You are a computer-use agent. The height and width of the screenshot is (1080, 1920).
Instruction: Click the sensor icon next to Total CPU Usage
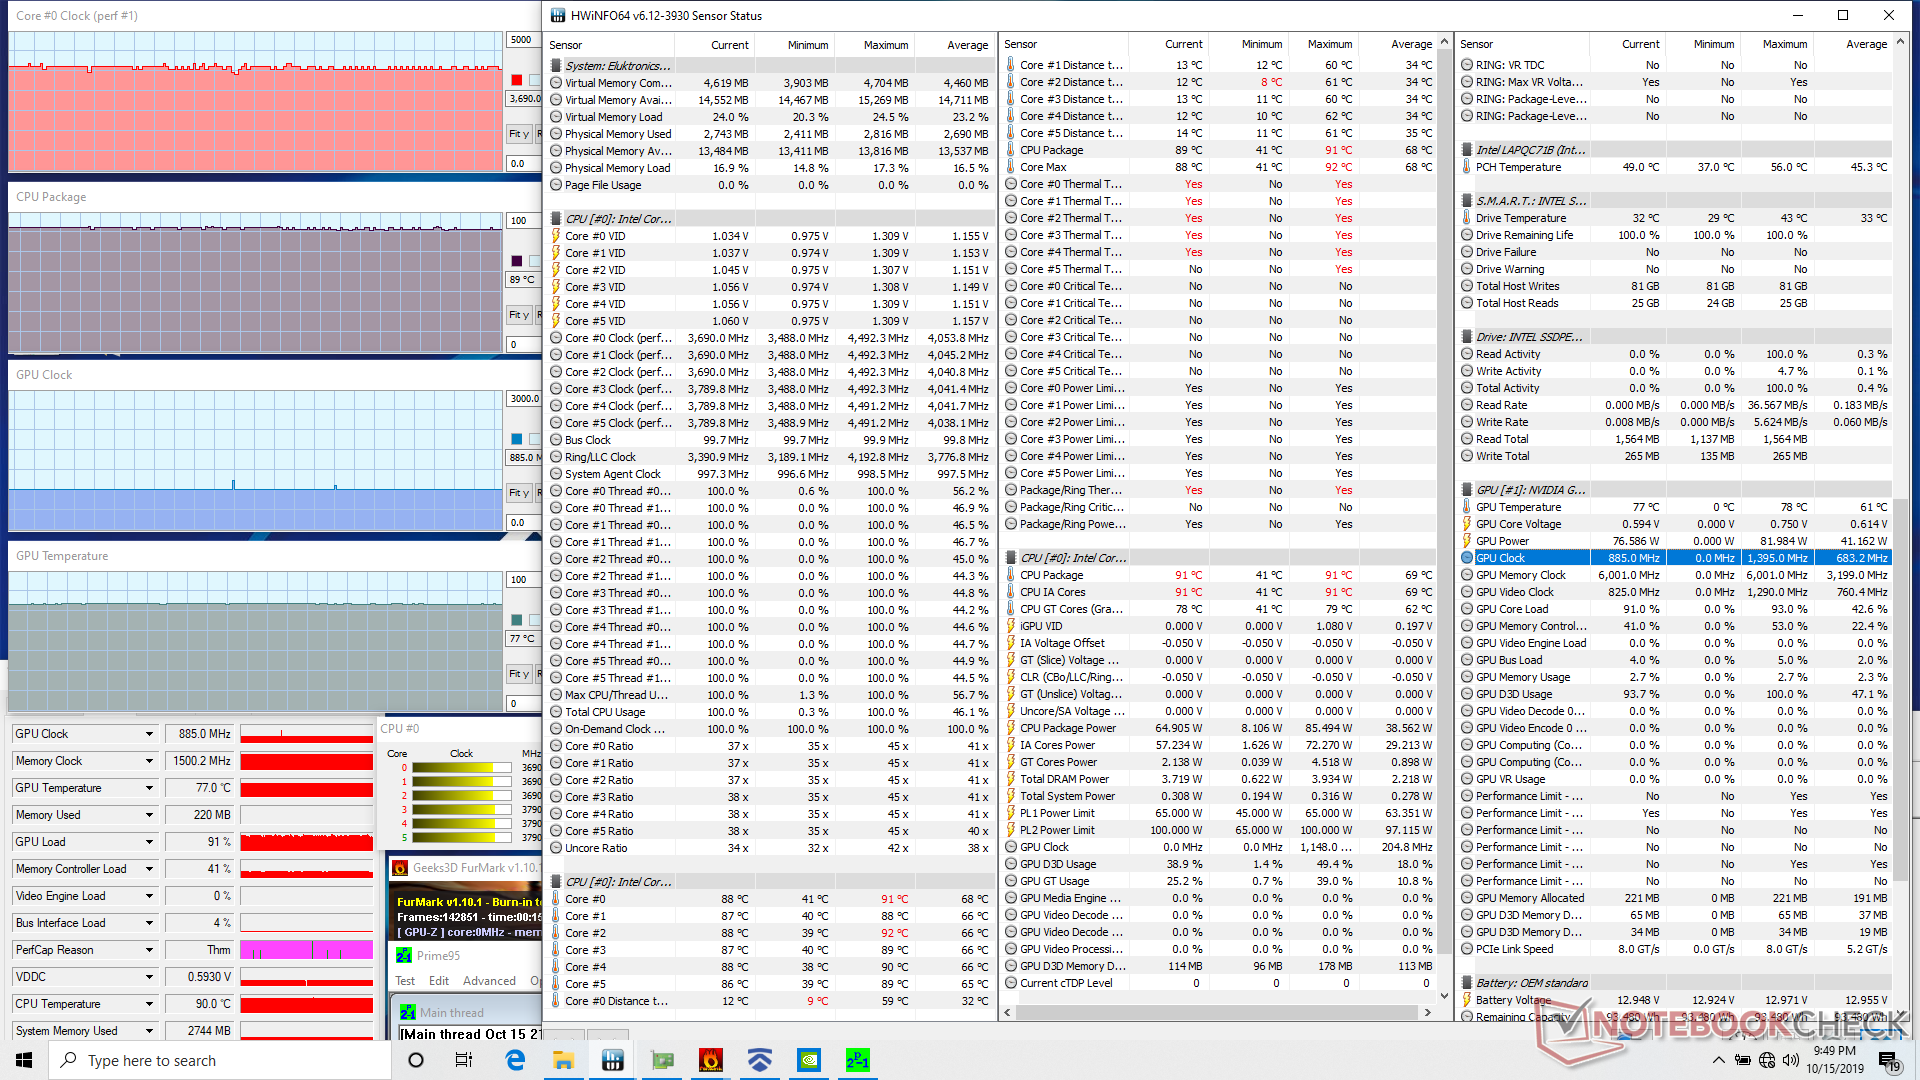coord(556,712)
